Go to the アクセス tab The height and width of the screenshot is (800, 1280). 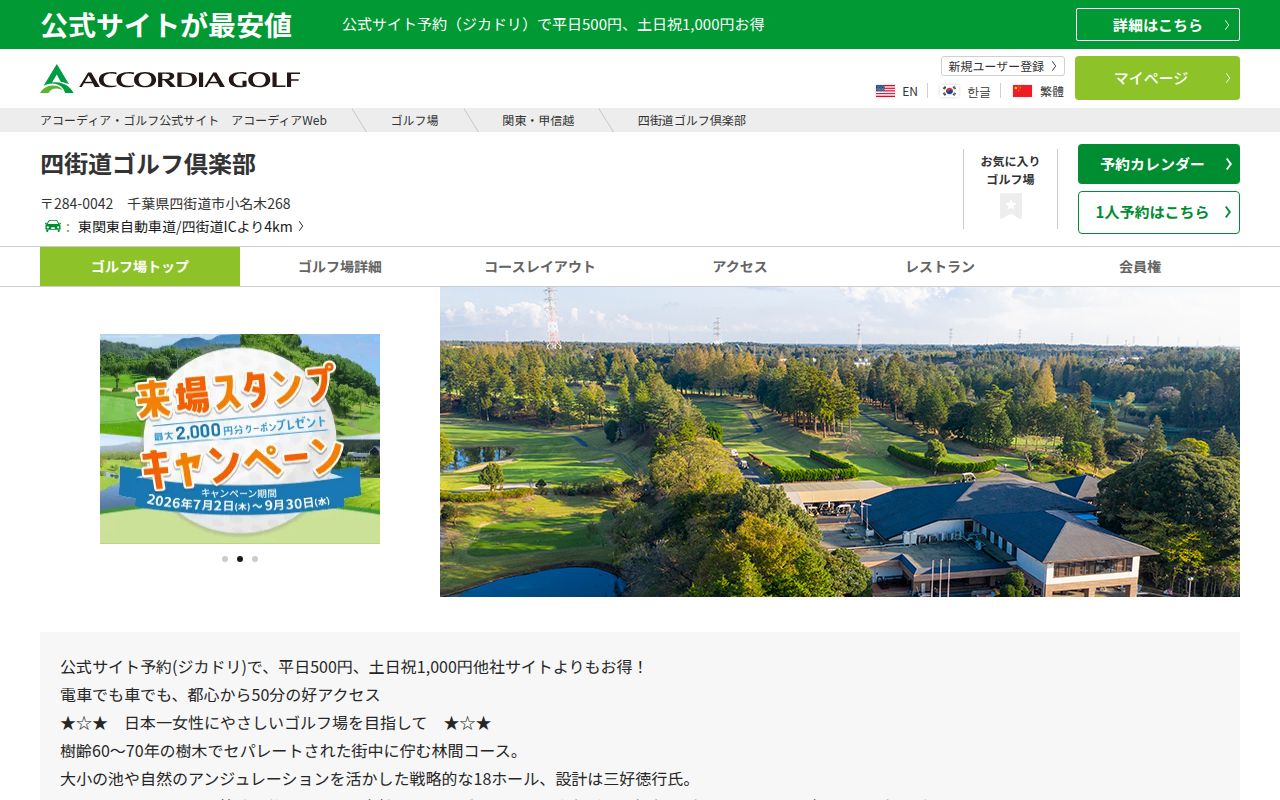coord(740,267)
